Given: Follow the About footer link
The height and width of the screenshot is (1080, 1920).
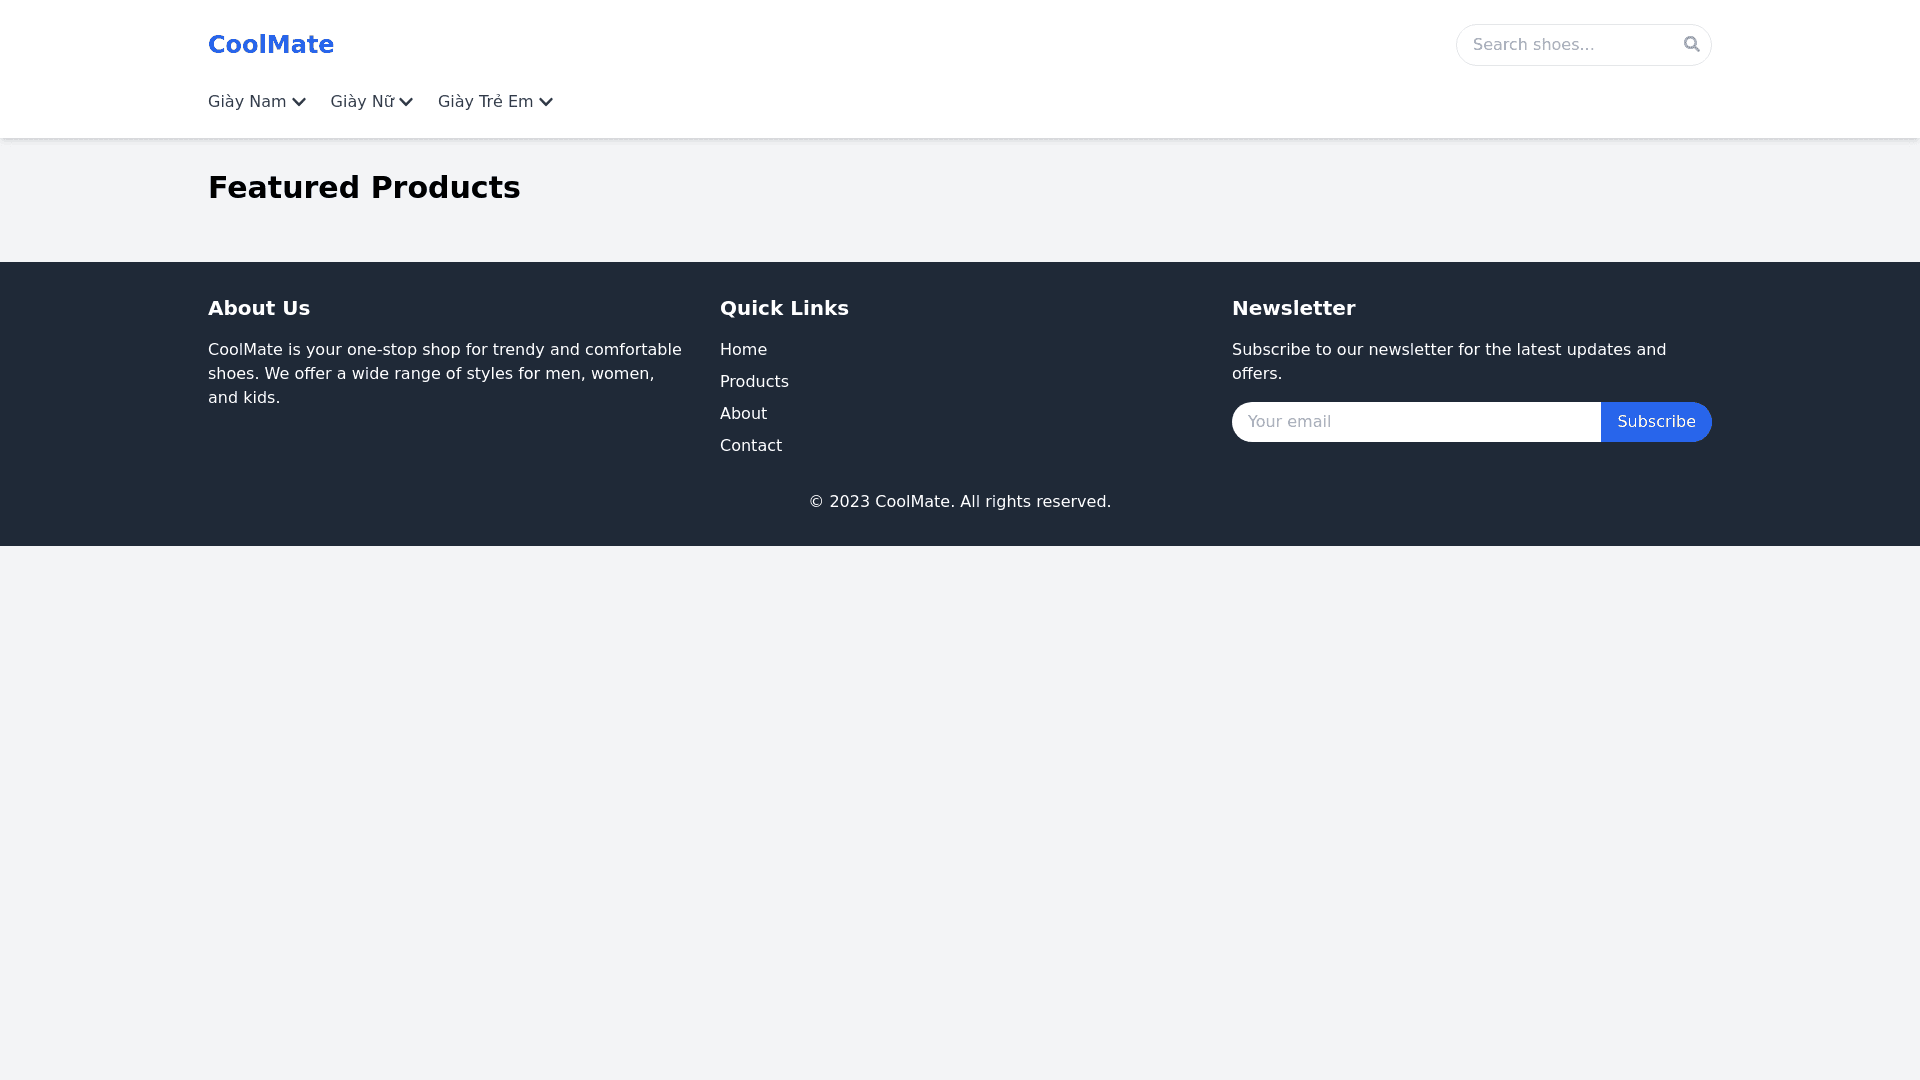Looking at the screenshot, I should [743, 414].
